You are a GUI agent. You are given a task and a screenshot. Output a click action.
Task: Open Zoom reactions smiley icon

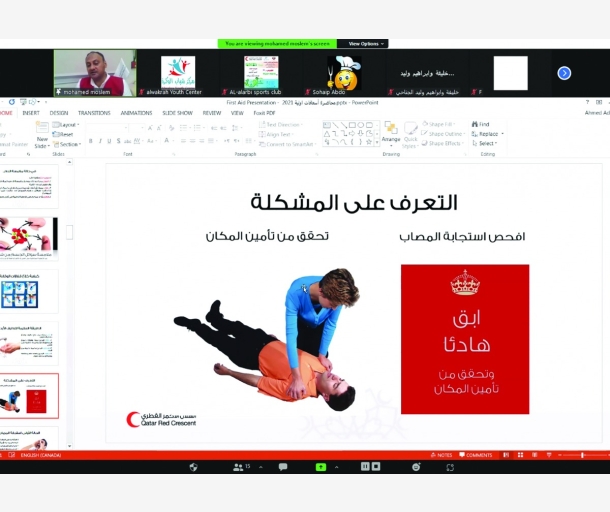coord(416,466)
